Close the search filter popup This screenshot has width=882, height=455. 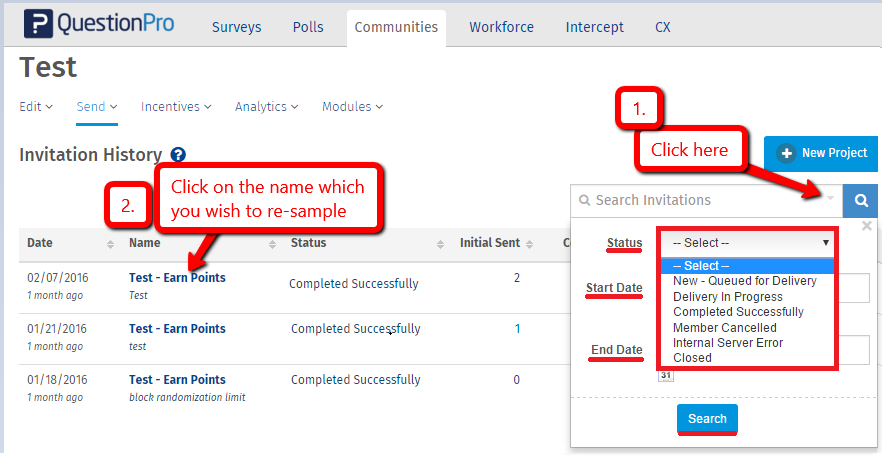[x=867, y=226]
